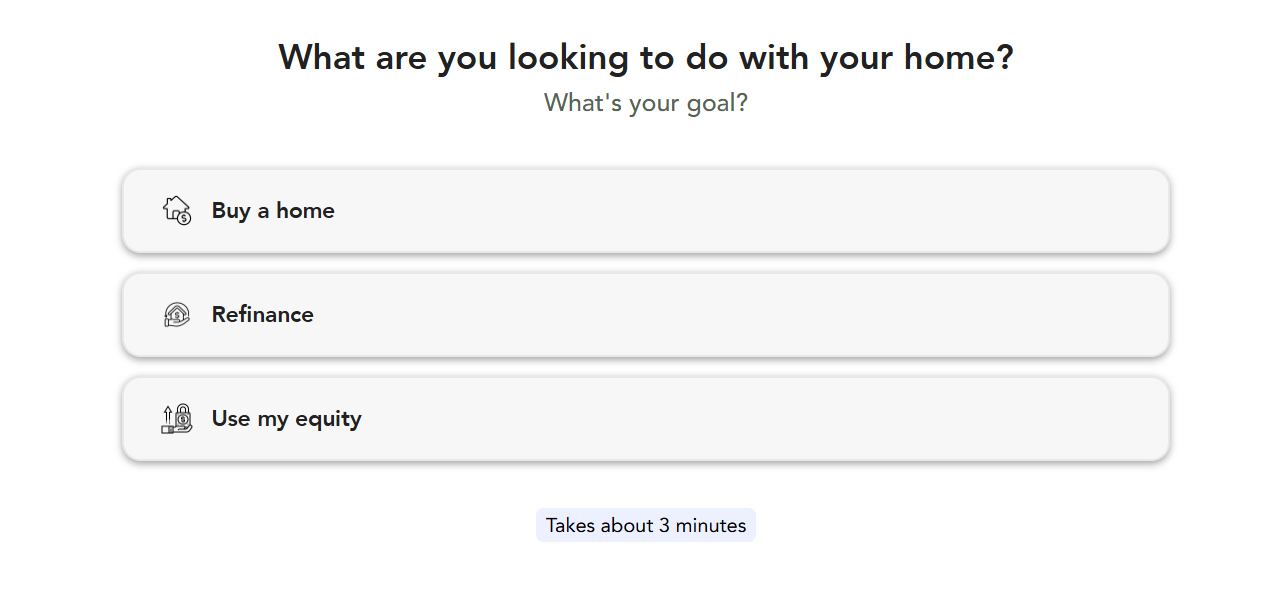Pick the "Use my equity" option card

tap(645, 419)
